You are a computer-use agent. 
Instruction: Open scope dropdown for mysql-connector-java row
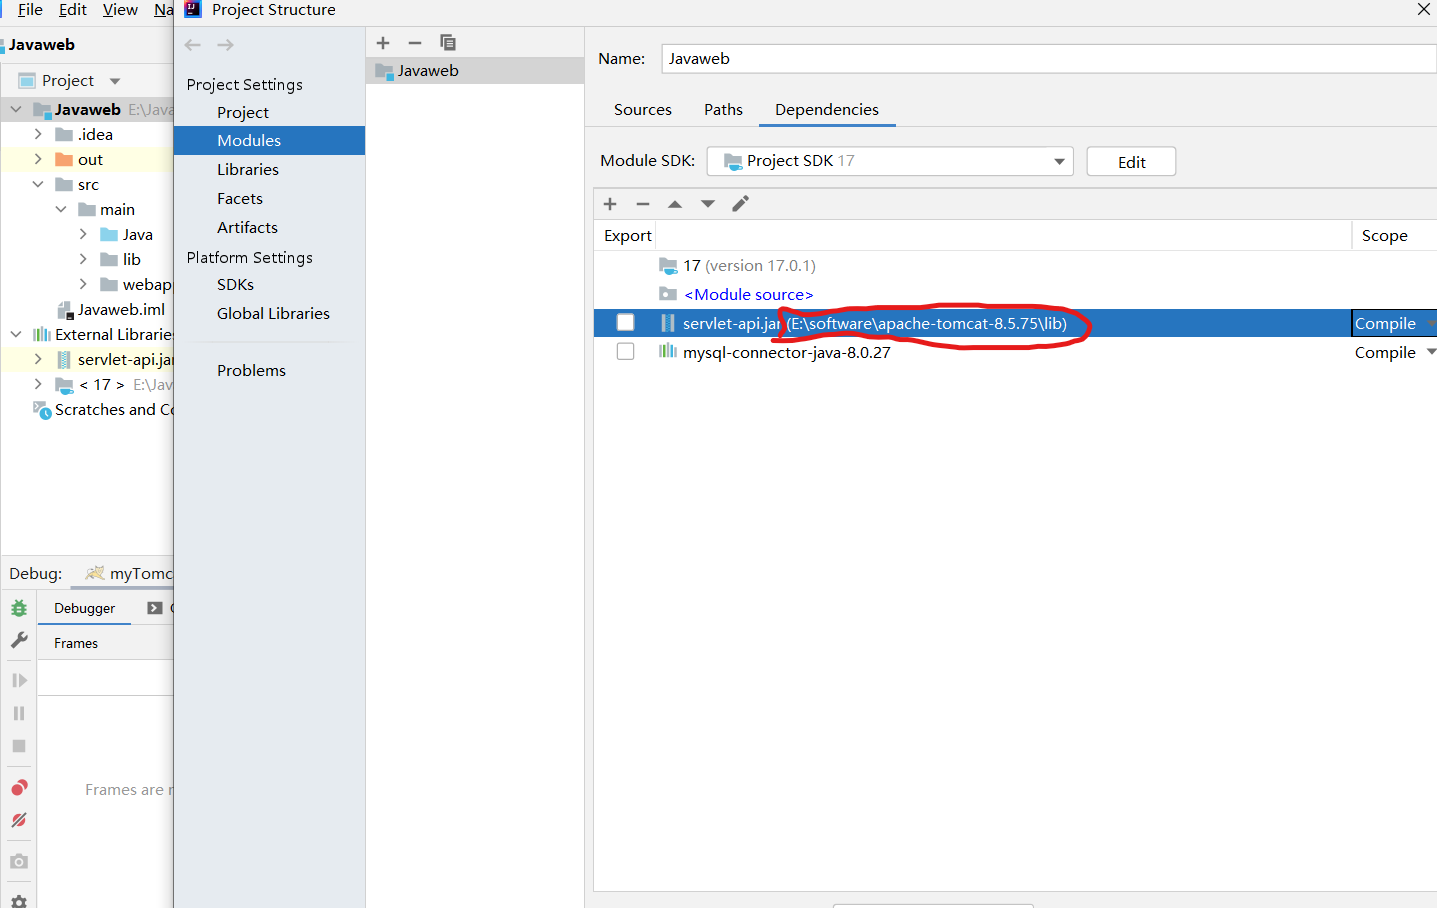point(1431,352)
